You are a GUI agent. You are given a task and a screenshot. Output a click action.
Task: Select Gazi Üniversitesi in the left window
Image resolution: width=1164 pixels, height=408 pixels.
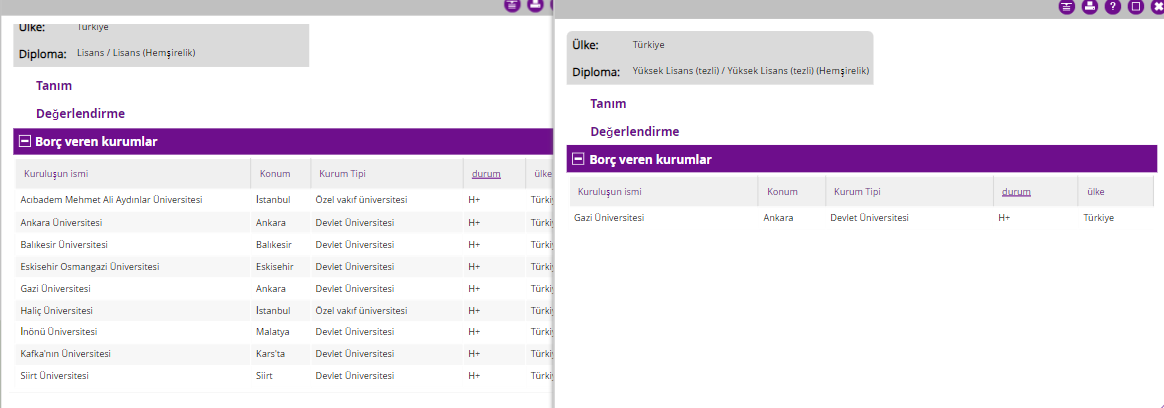click(x=55, y=289)
